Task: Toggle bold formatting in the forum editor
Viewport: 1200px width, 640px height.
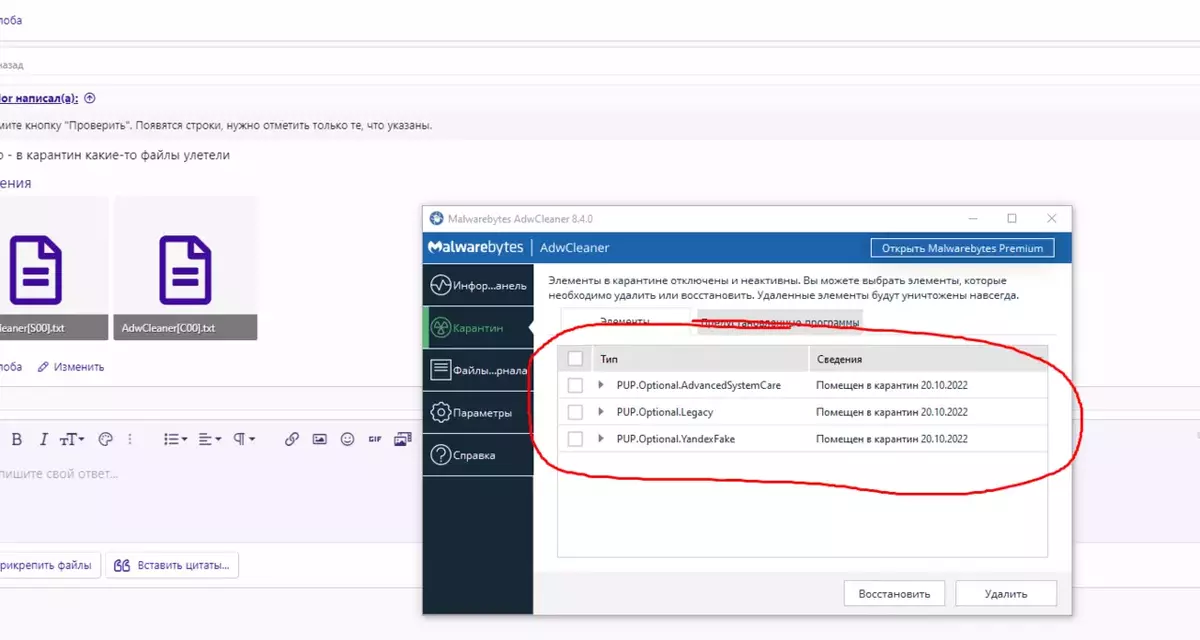Action: (x=16, y=439)
